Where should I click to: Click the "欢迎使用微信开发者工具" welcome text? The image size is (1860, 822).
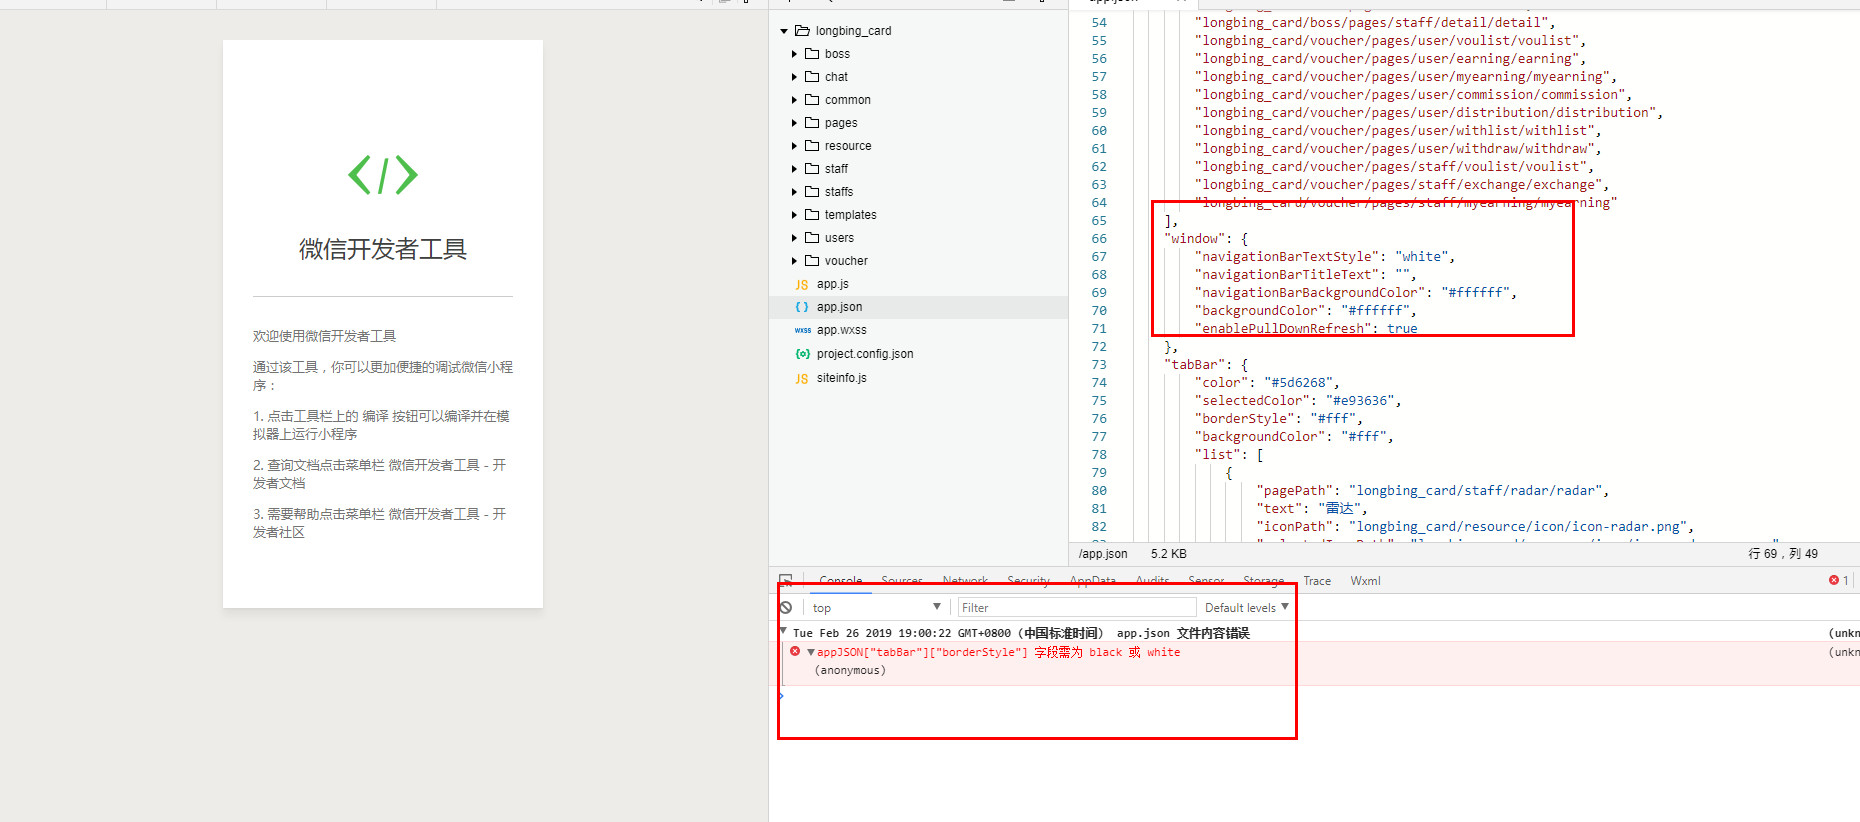pos(325,336)
